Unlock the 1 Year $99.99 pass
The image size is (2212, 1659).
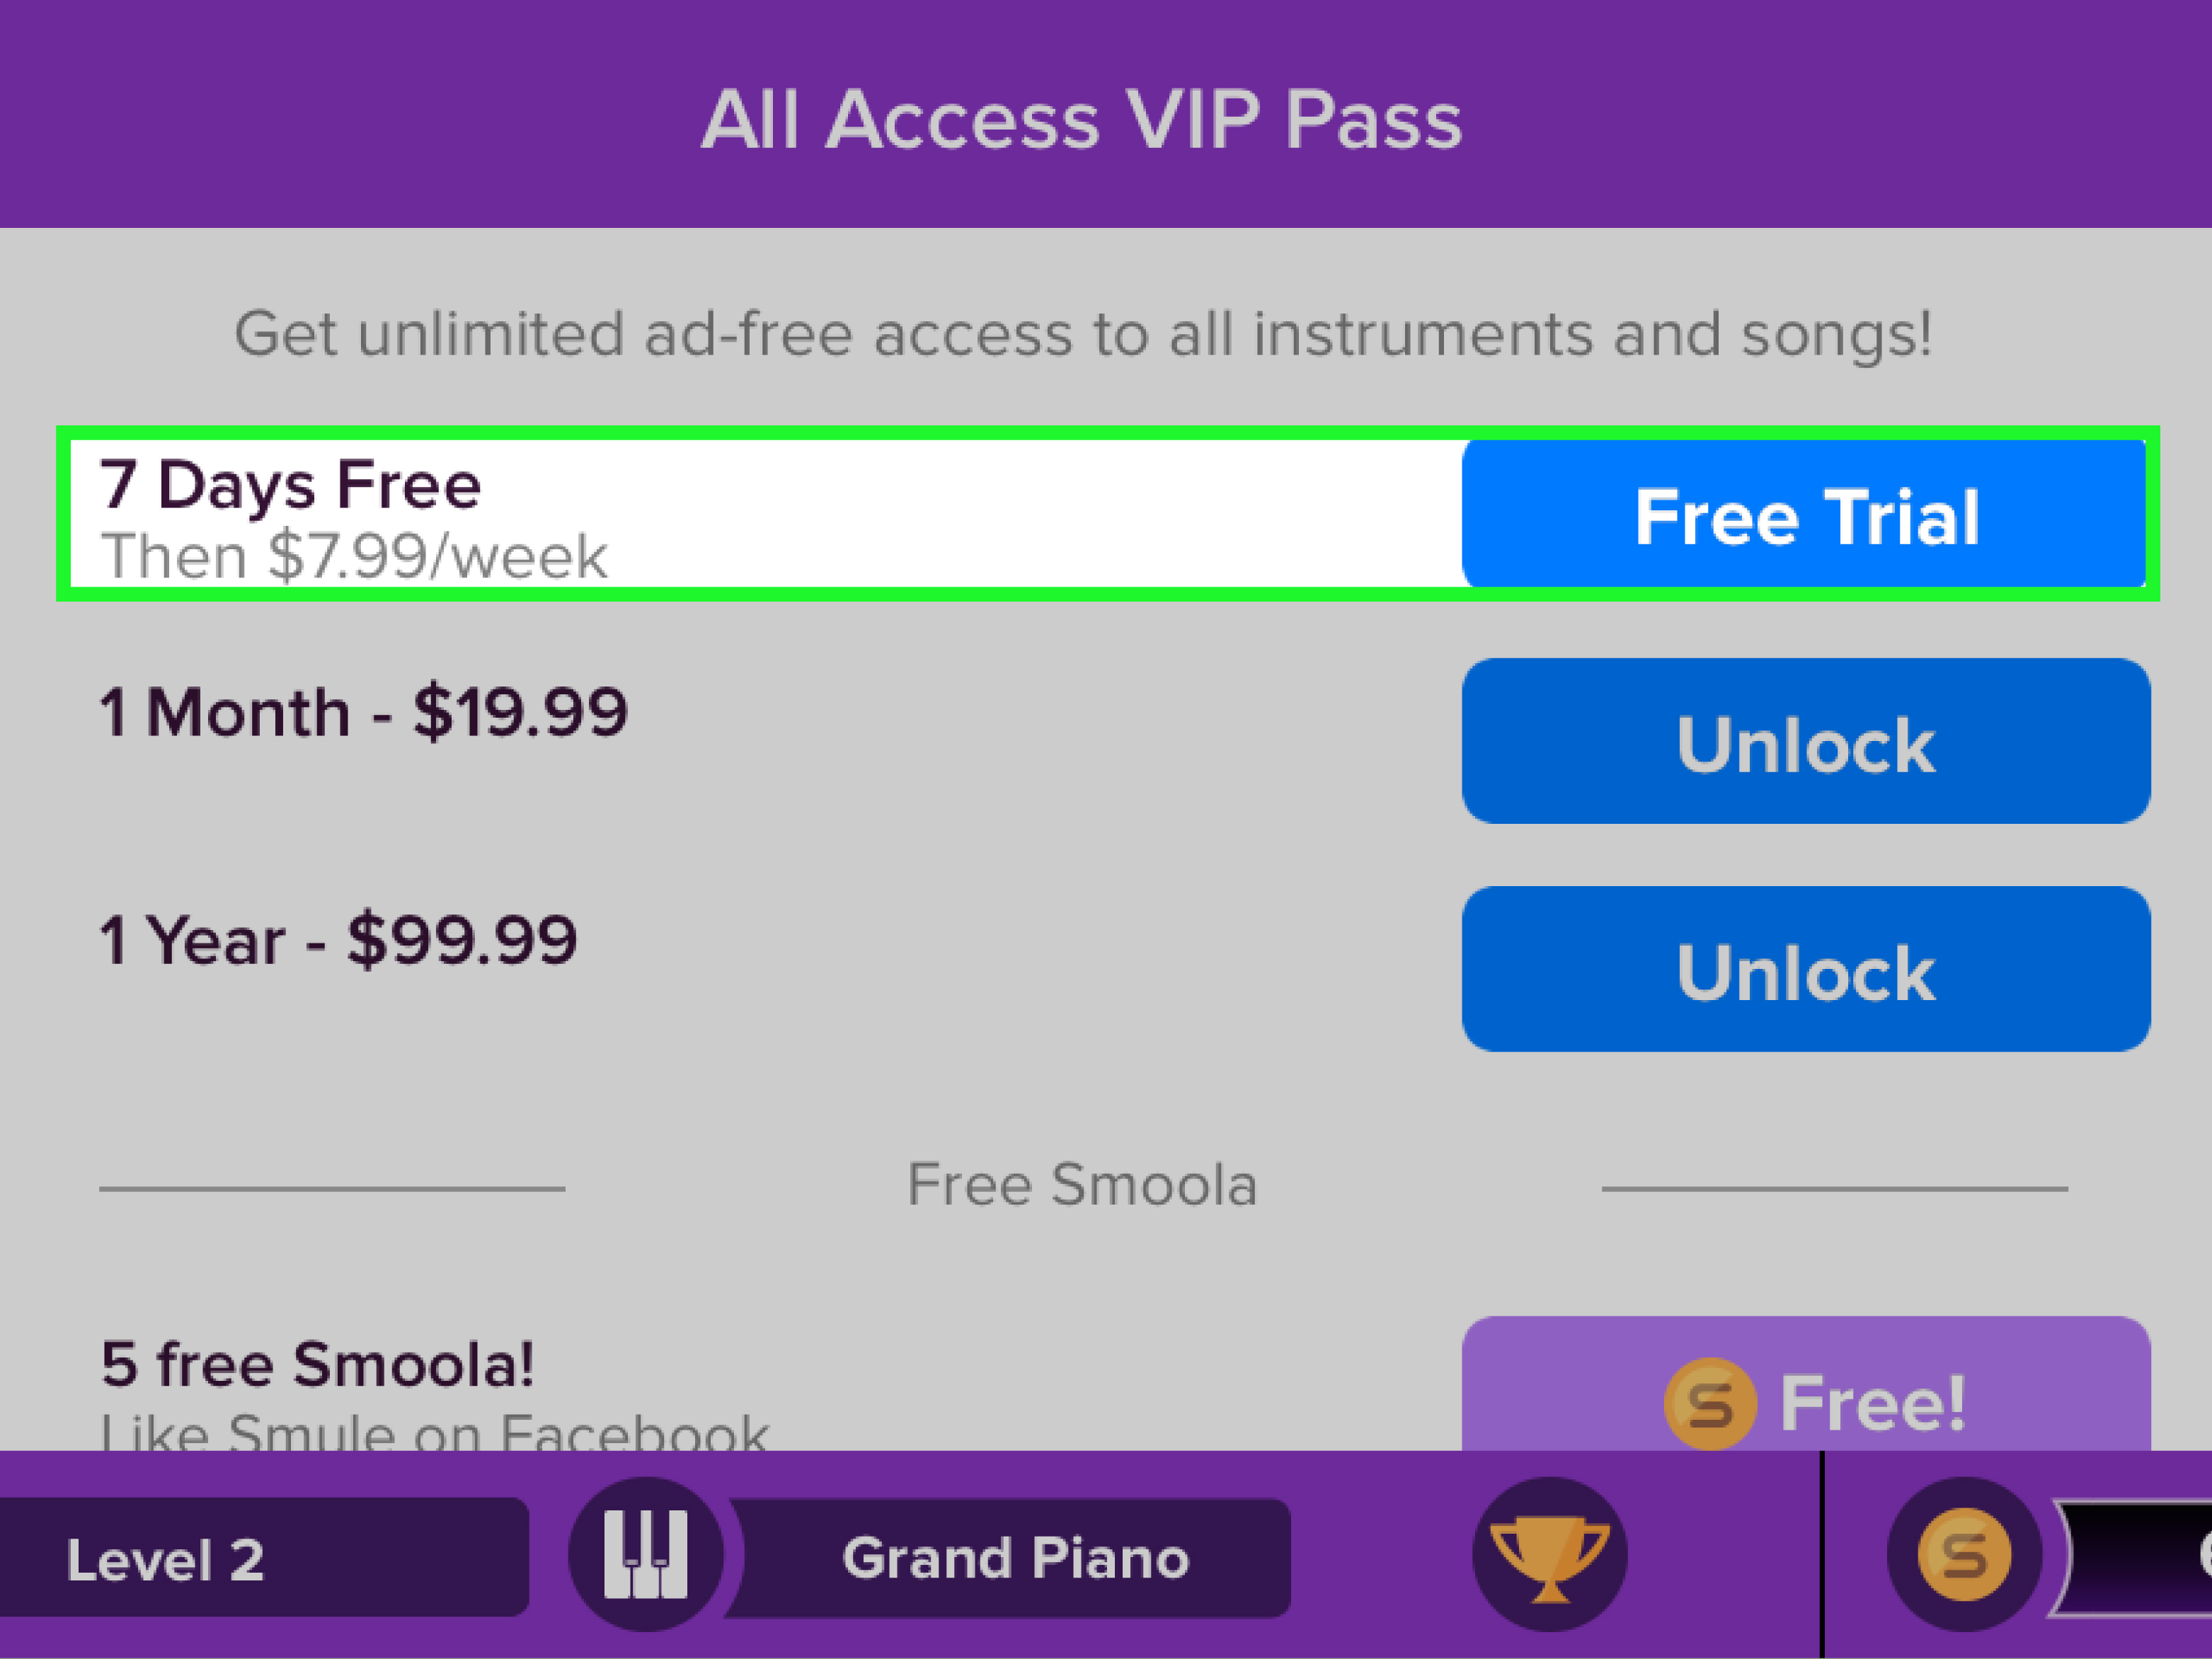1805,969
